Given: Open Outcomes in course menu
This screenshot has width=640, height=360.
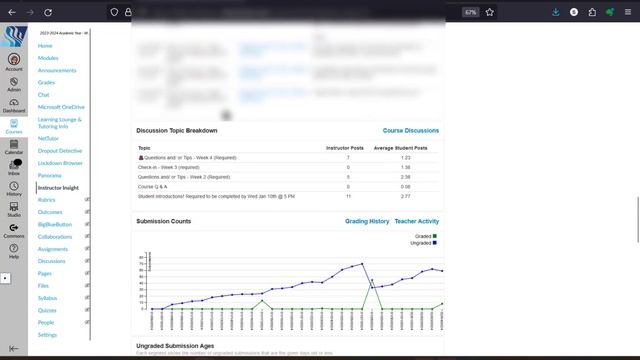Looking at the screenshot, I should (x=50, y=212).
